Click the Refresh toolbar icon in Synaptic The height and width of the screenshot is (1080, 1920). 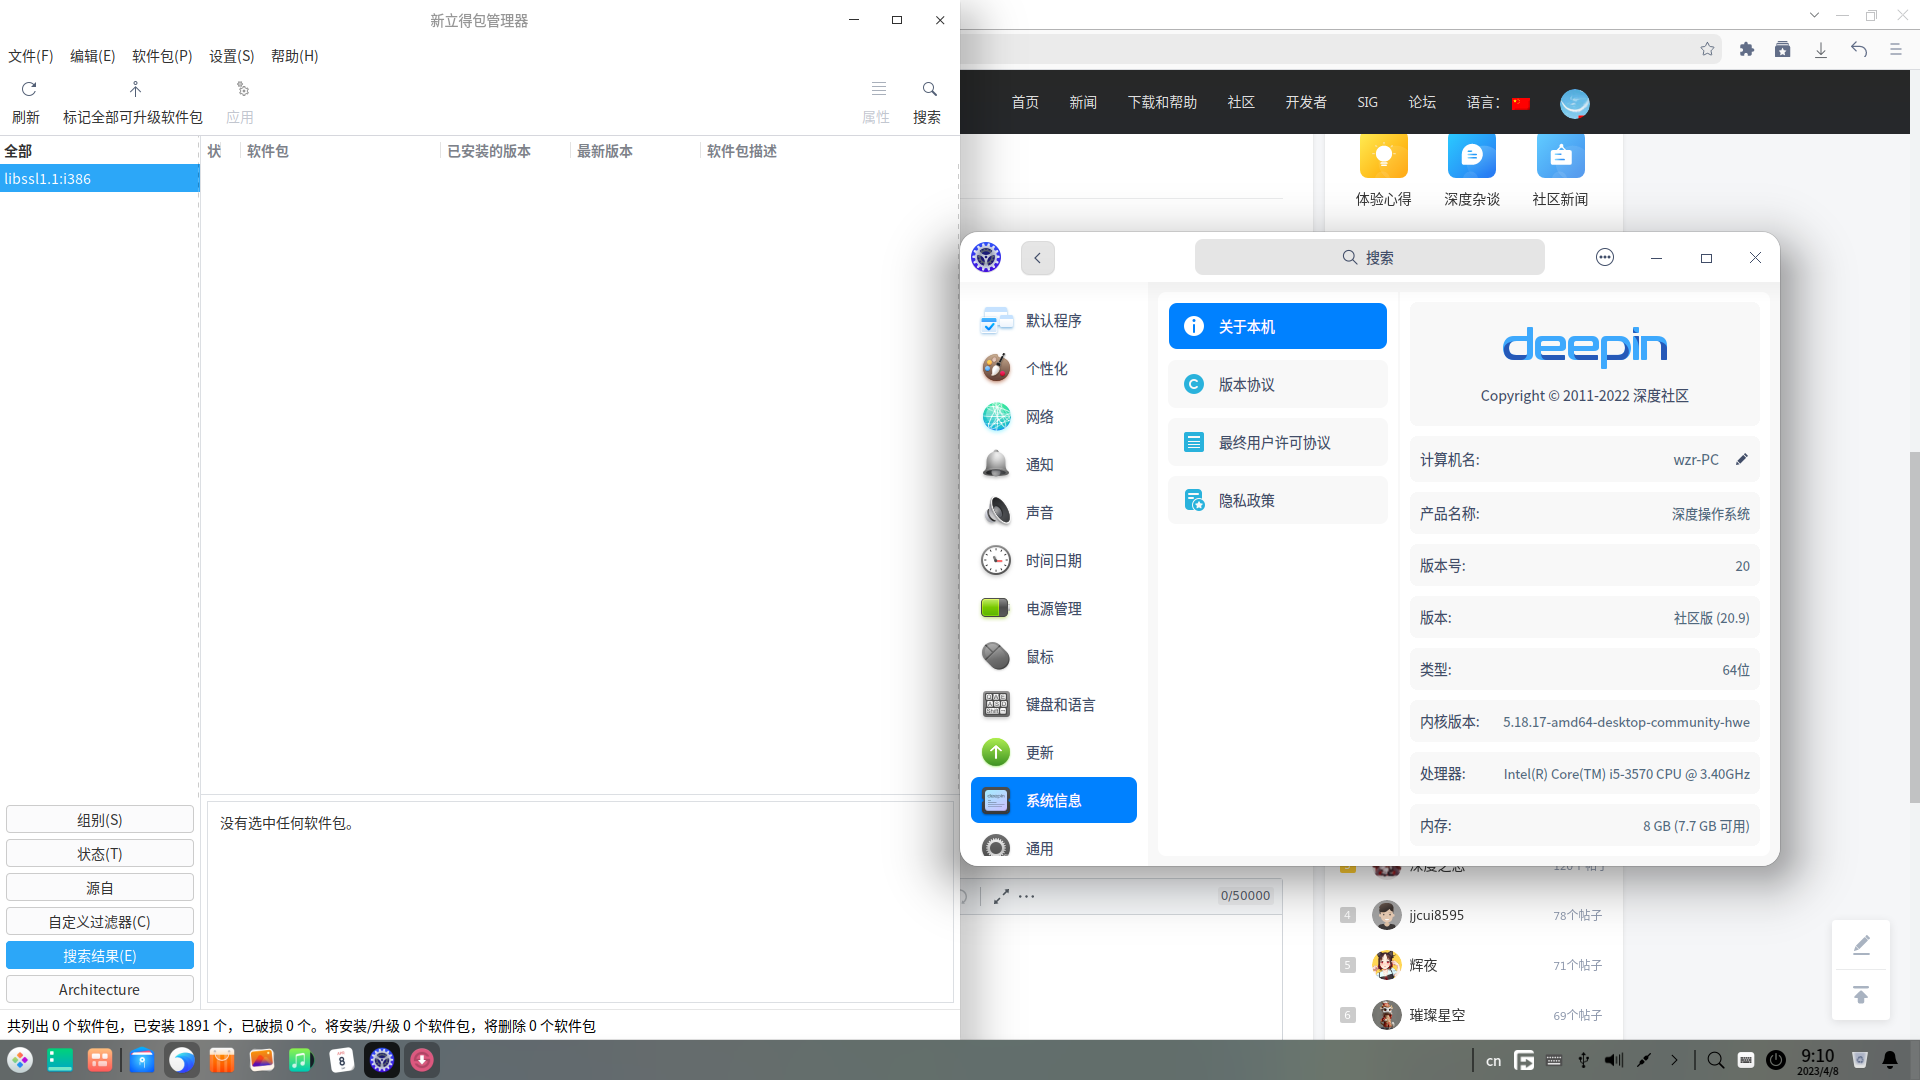28,90
